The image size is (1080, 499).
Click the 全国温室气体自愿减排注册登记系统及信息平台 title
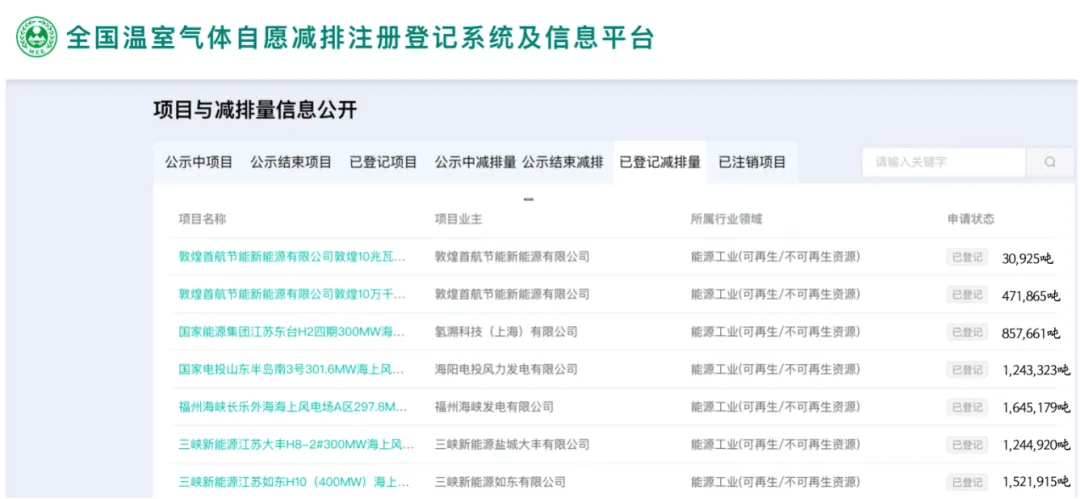point(360,38)
